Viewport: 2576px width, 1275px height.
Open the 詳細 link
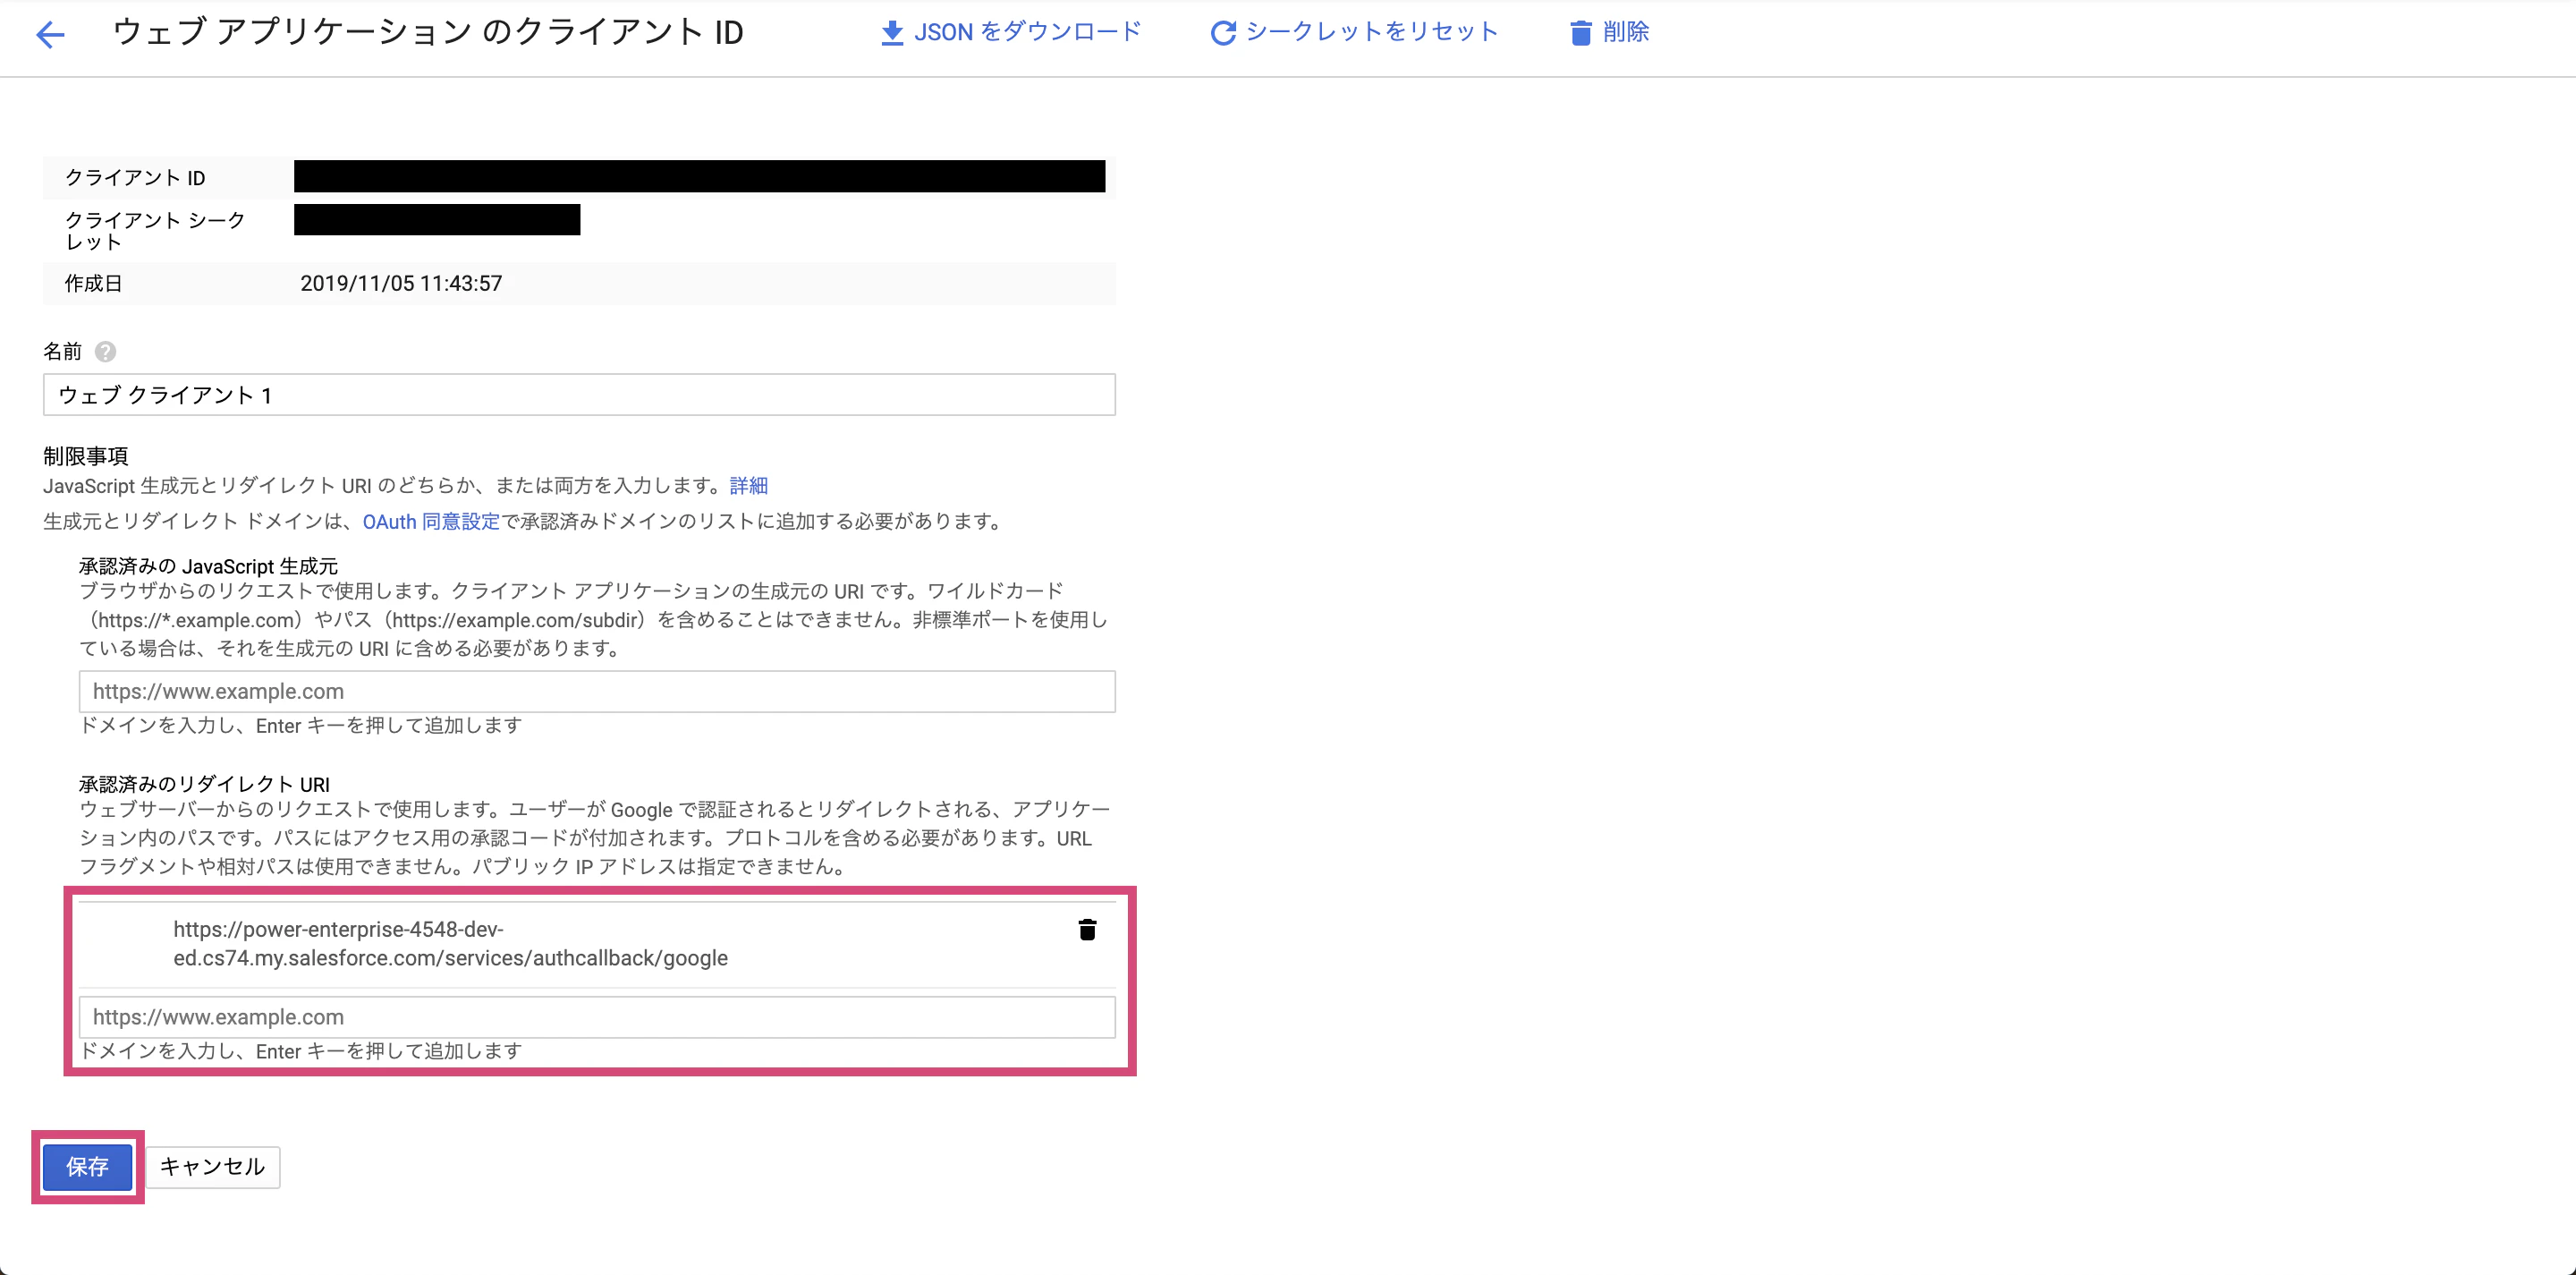pyautogui.click(x=748, y=485)
